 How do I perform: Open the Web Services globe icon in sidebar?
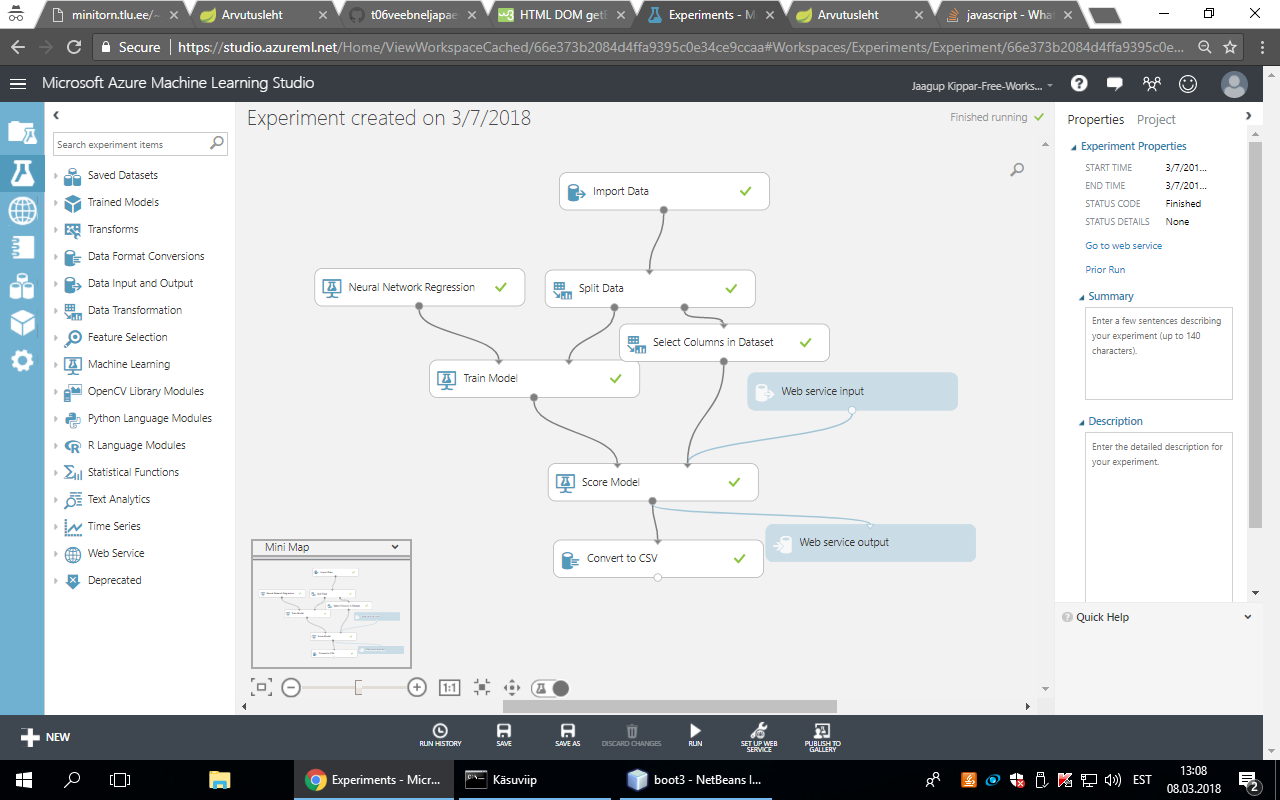[x=22, y=211]
